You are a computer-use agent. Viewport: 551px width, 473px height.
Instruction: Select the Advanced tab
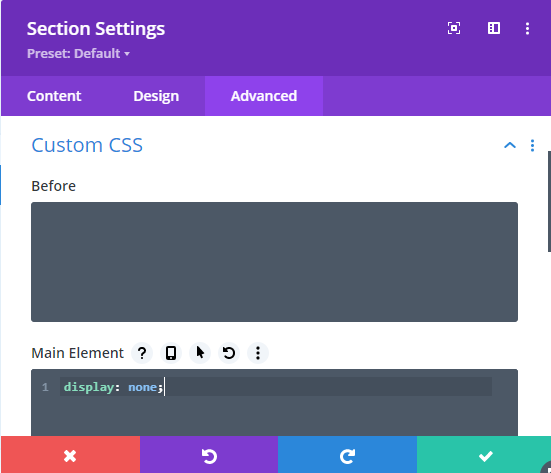click(x=264, y=96)
